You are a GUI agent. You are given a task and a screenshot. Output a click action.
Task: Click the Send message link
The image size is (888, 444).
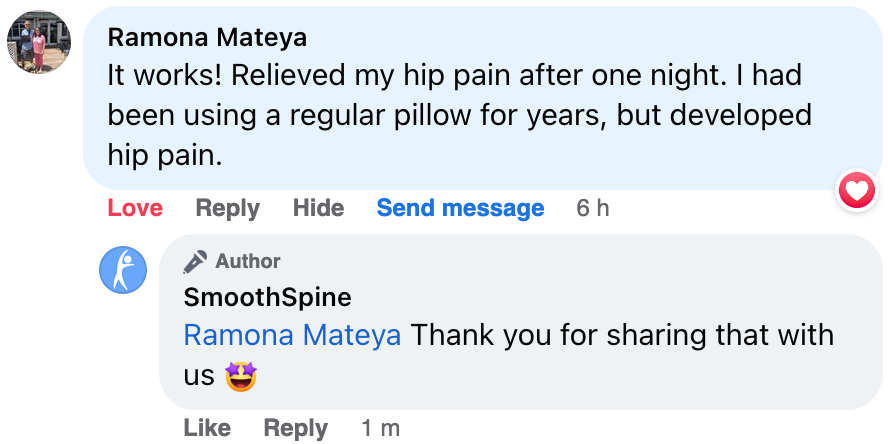tap(460, 208)
